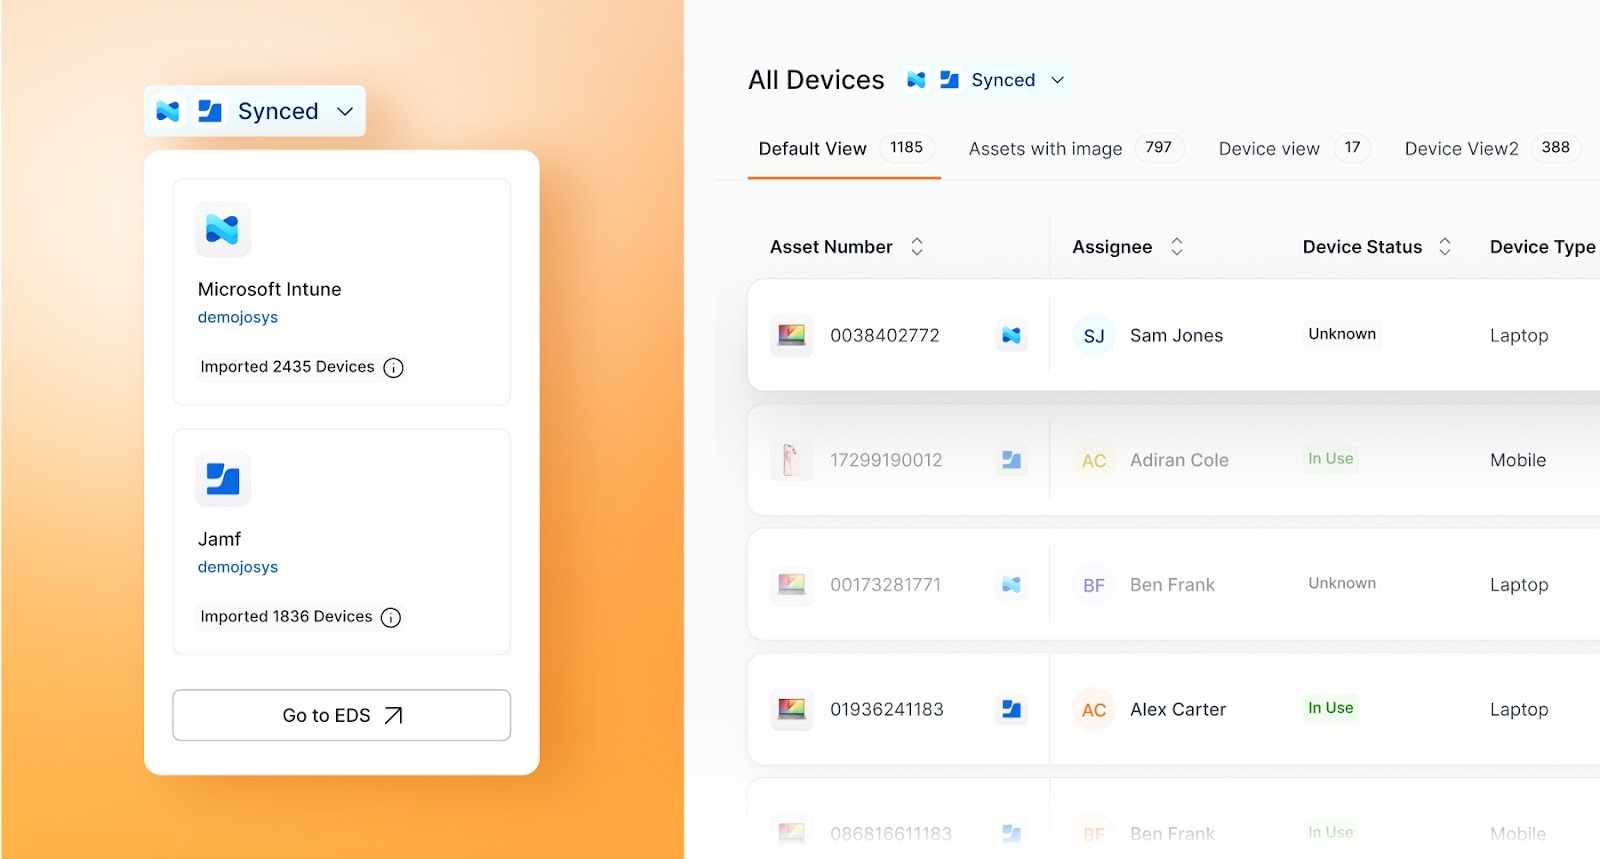1600x859 pixels.
Task: Click assignee name Adiran Cole
Action: tap(1179, 460)
